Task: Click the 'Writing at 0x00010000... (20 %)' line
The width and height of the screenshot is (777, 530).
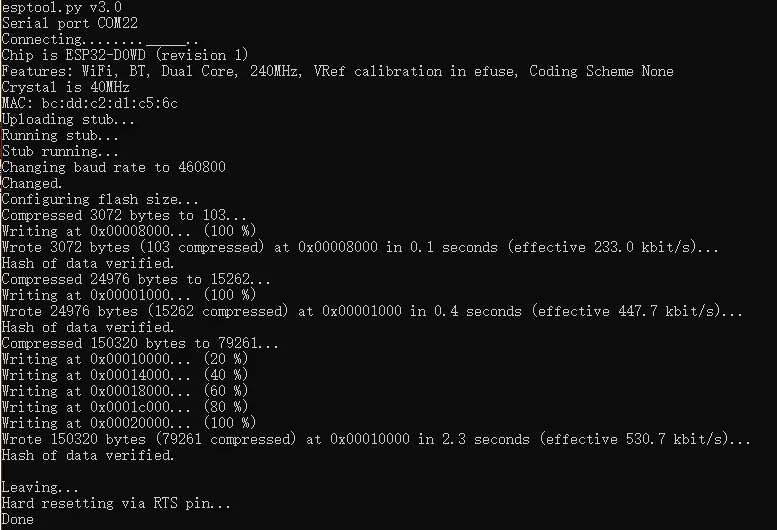Action: point(125,359)
